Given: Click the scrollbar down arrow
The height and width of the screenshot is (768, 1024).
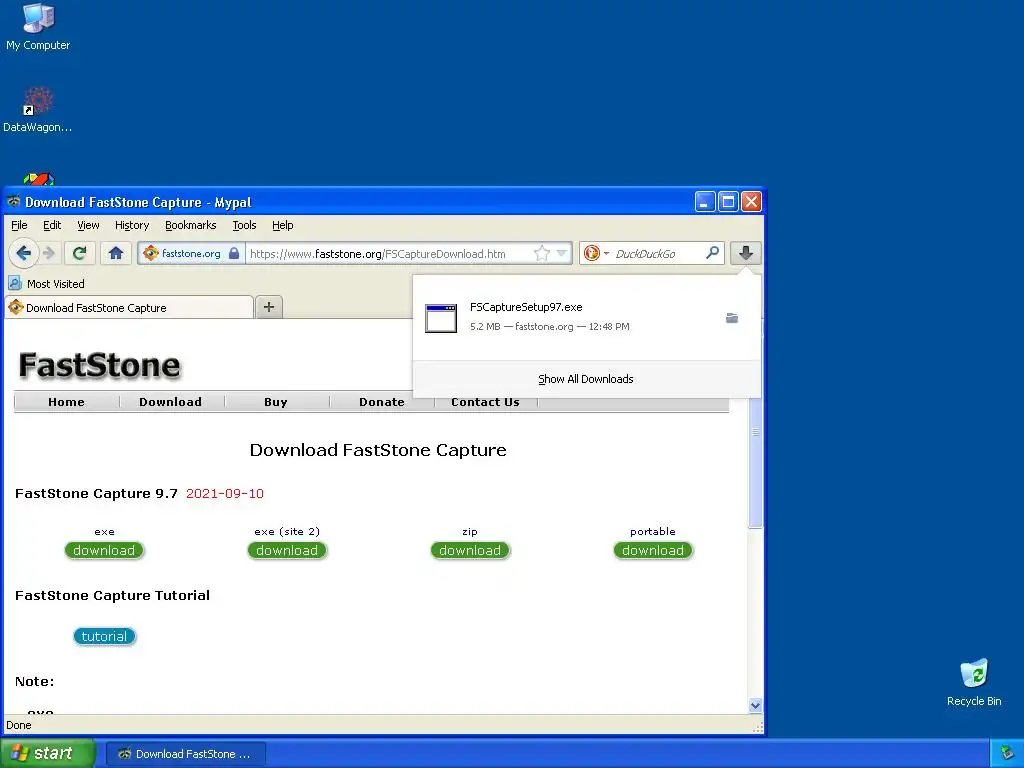Looking at the screenshot, I should coord(755,705).
